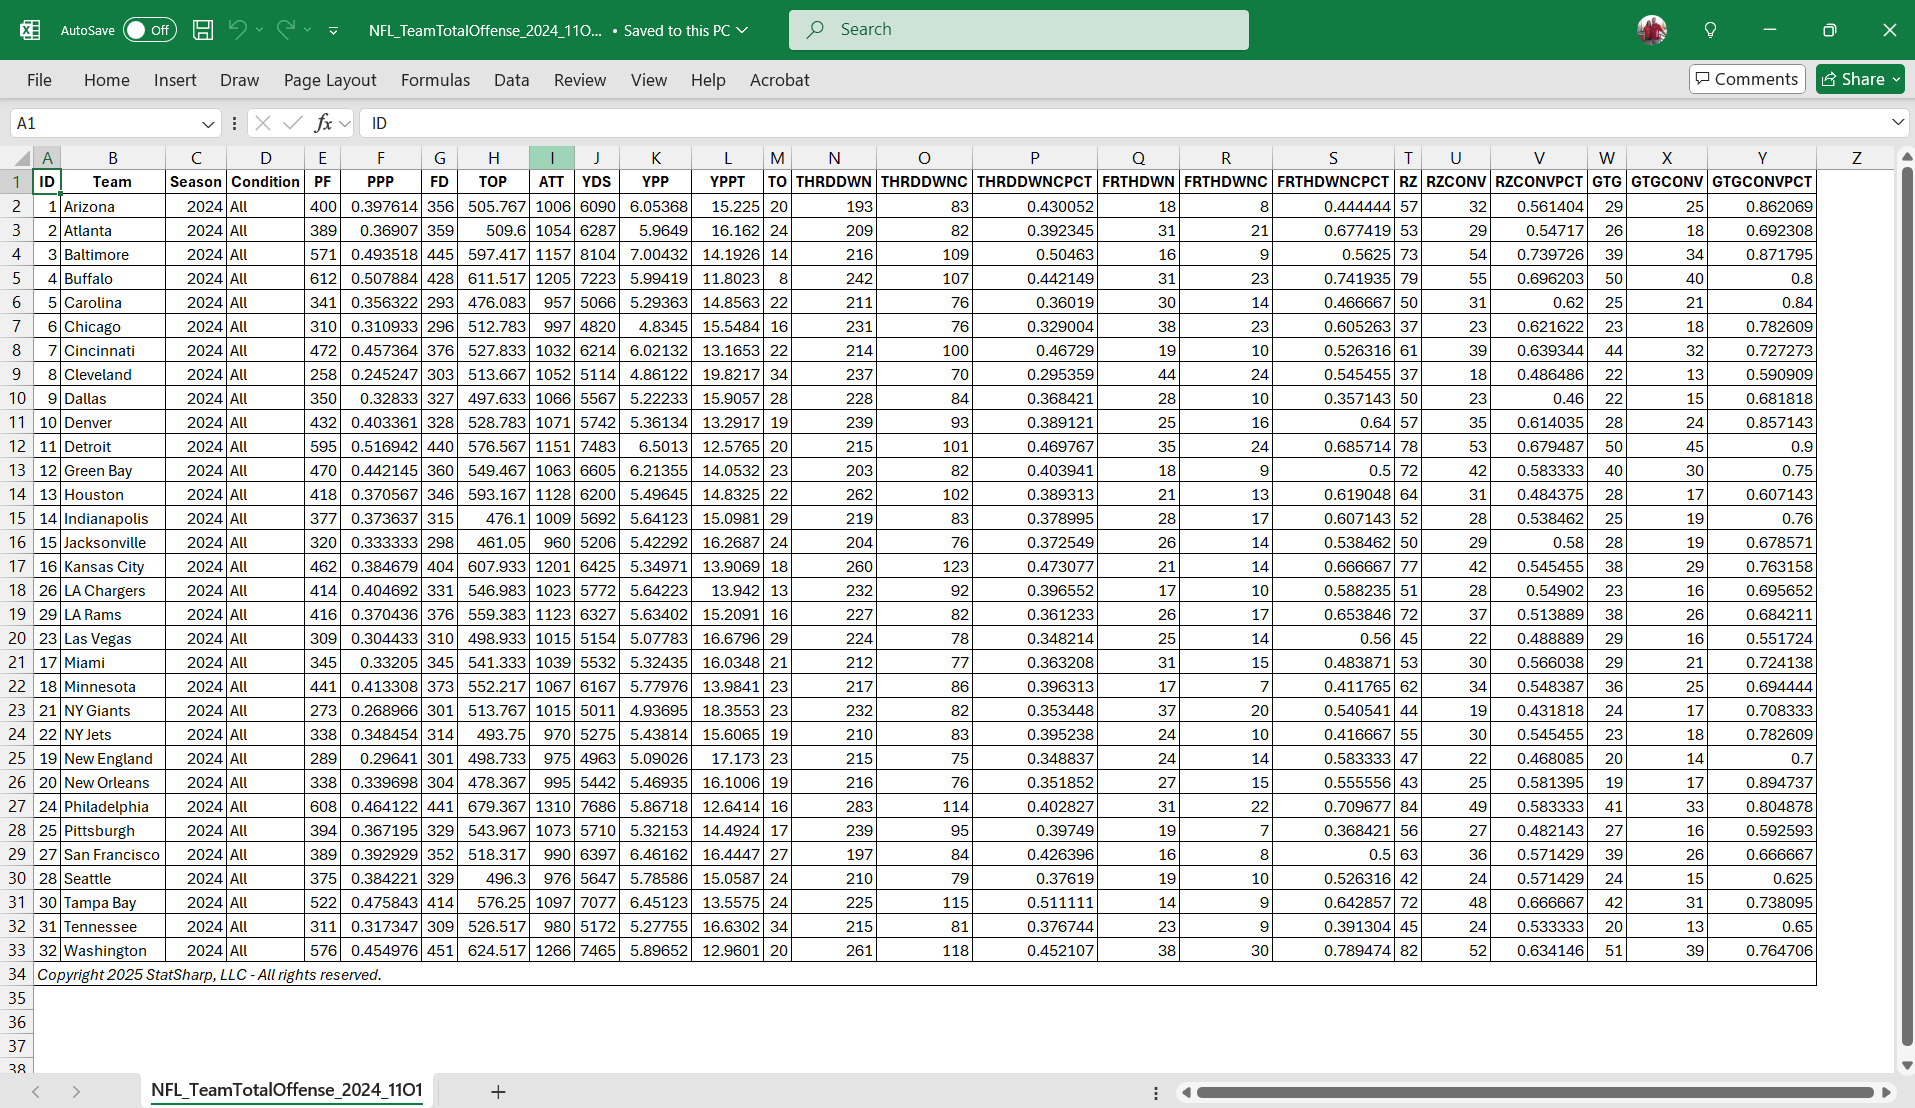Expand the Name Box dropdown arrow
This screenshot has width=1915, height=1108.
click(208, 124)
